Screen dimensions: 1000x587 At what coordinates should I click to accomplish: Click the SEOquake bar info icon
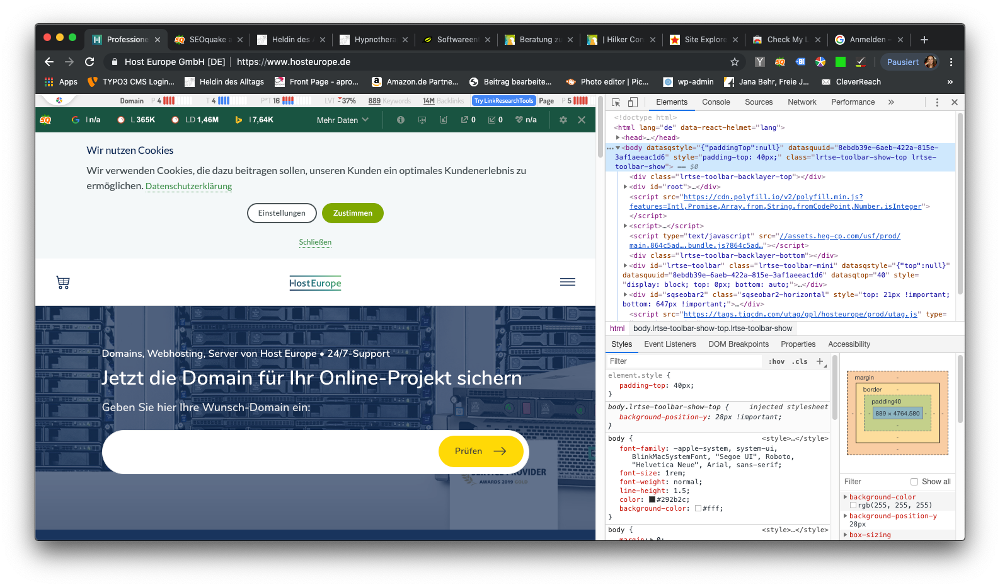(x=401, y=120)
